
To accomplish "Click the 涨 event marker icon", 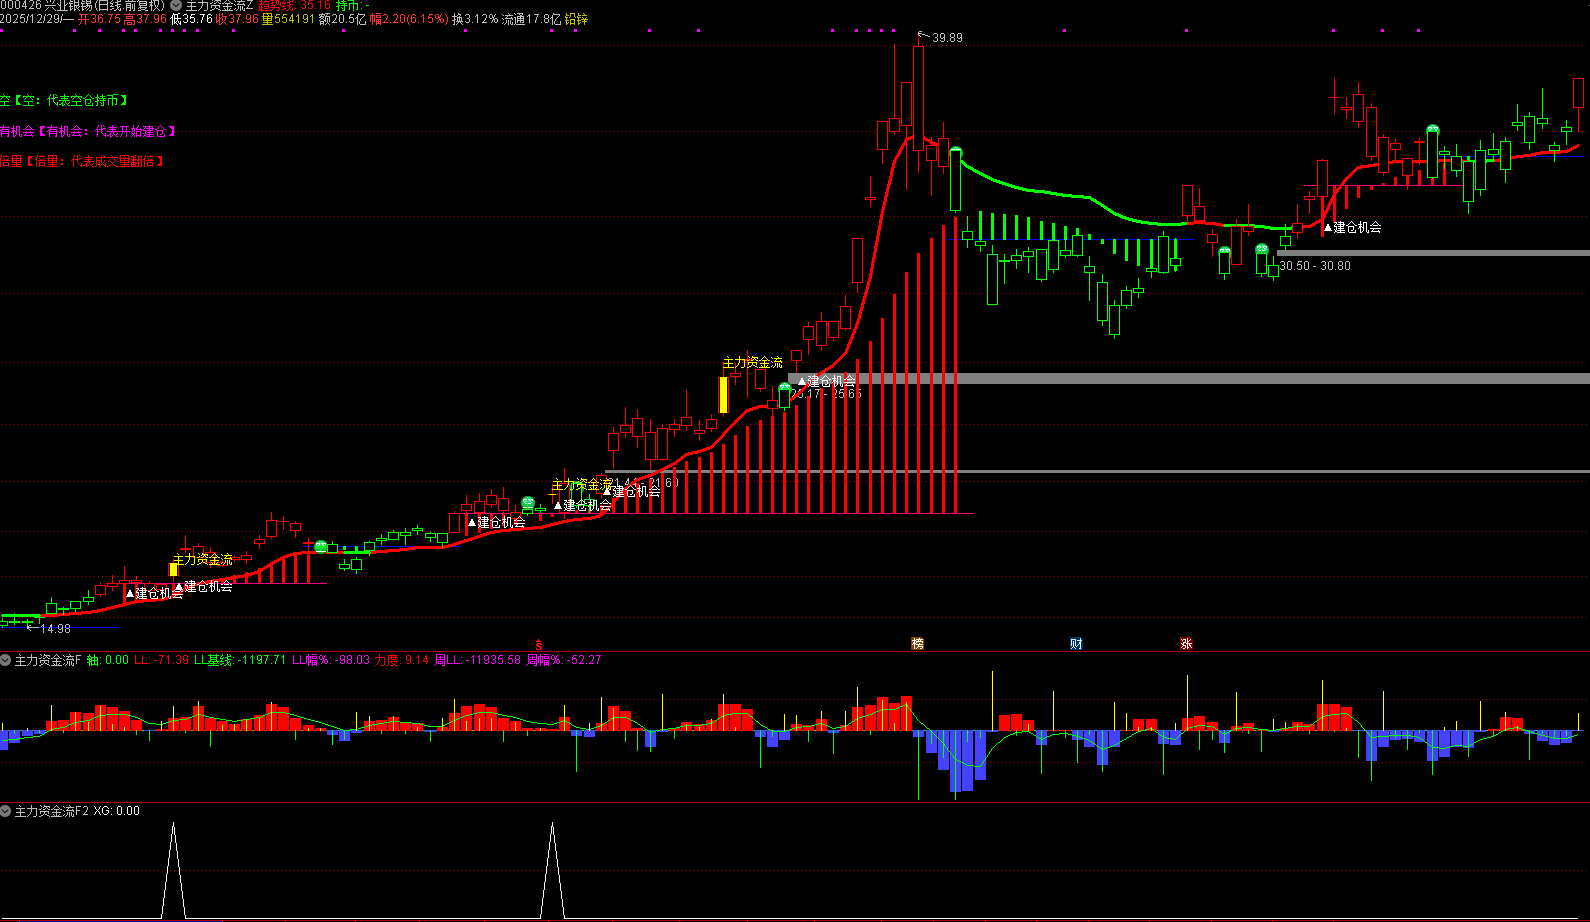I will pos(1186,644).
